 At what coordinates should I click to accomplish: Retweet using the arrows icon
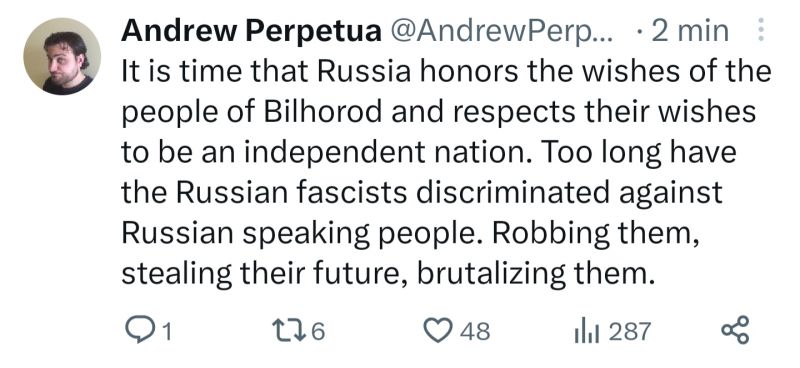[x=288, y=331]
